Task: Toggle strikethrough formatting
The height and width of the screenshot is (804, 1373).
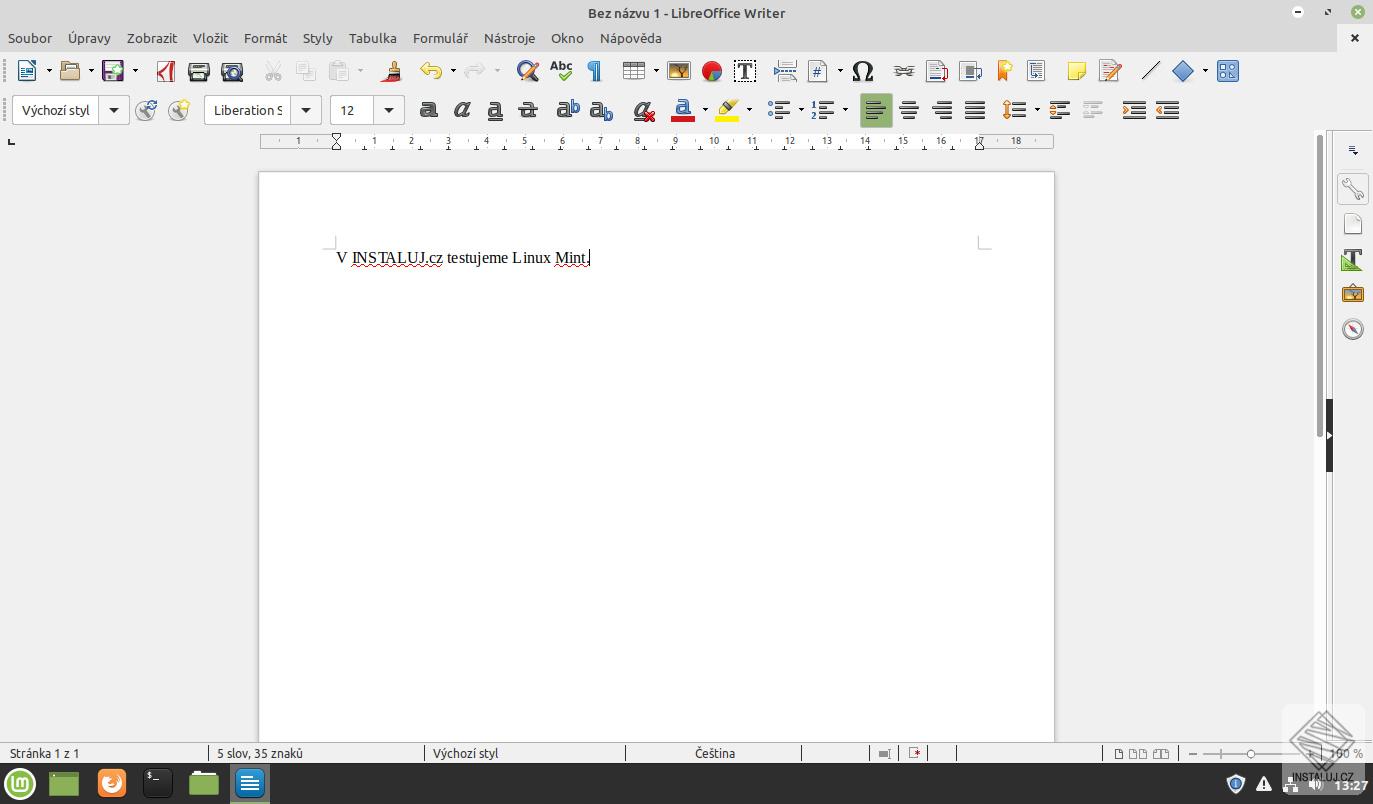Action: coord(528,110)
